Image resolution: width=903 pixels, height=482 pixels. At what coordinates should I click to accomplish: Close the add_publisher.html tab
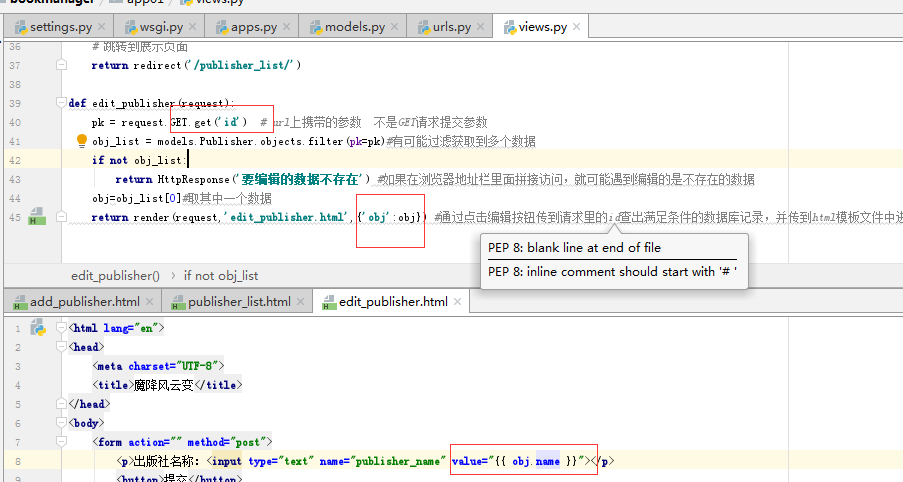click(150, 302)
